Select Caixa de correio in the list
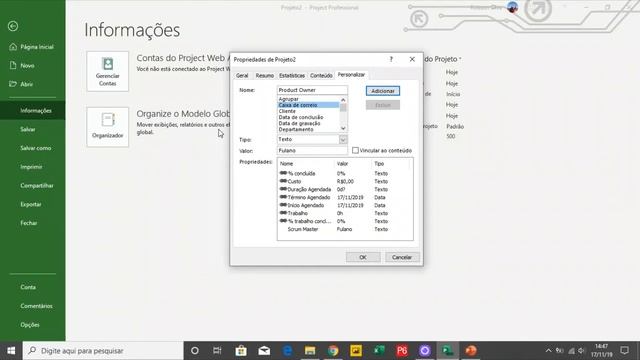The height and width of the screenshot is (360, 640). point(308,105)
